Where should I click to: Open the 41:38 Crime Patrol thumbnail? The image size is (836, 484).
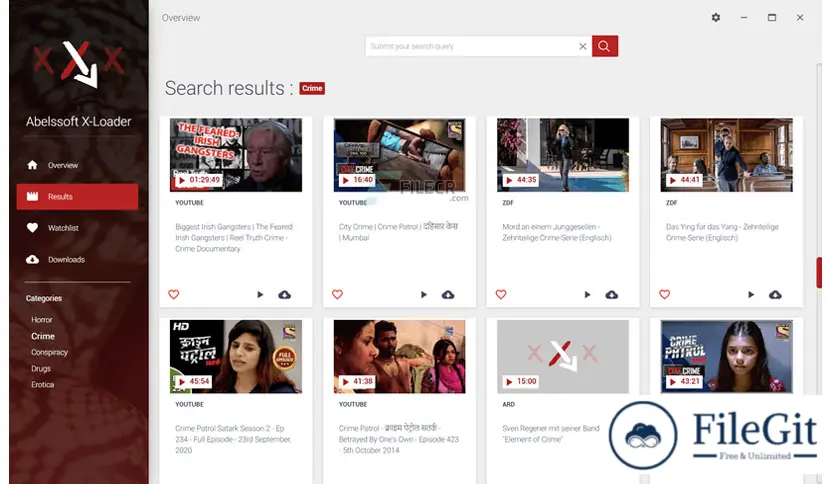click(x=399, y=357)
